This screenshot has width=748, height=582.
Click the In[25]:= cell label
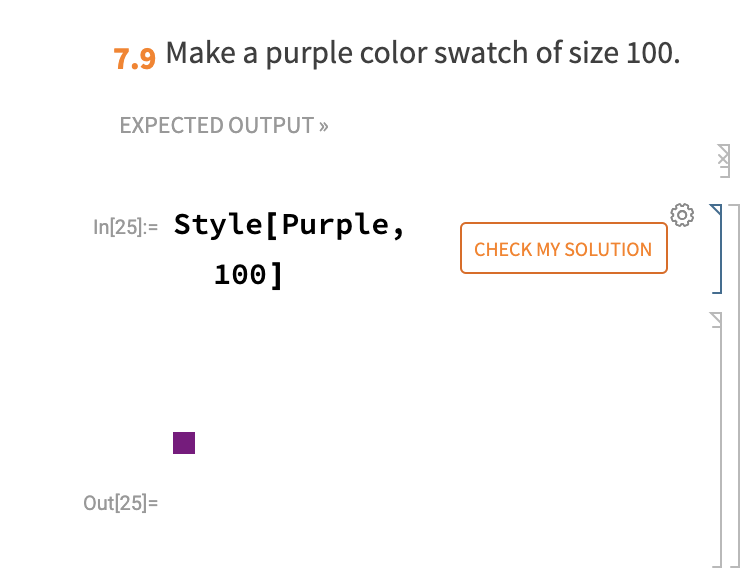pyautogui.click(x=125, y=227)
